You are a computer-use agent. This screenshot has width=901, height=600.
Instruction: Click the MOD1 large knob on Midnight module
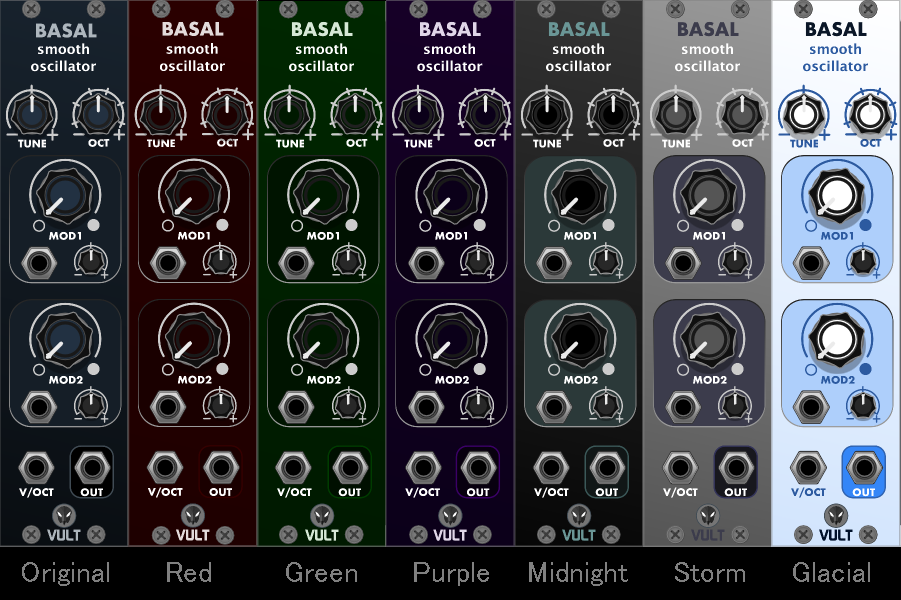pyautogui.click(x=579, y=194)
